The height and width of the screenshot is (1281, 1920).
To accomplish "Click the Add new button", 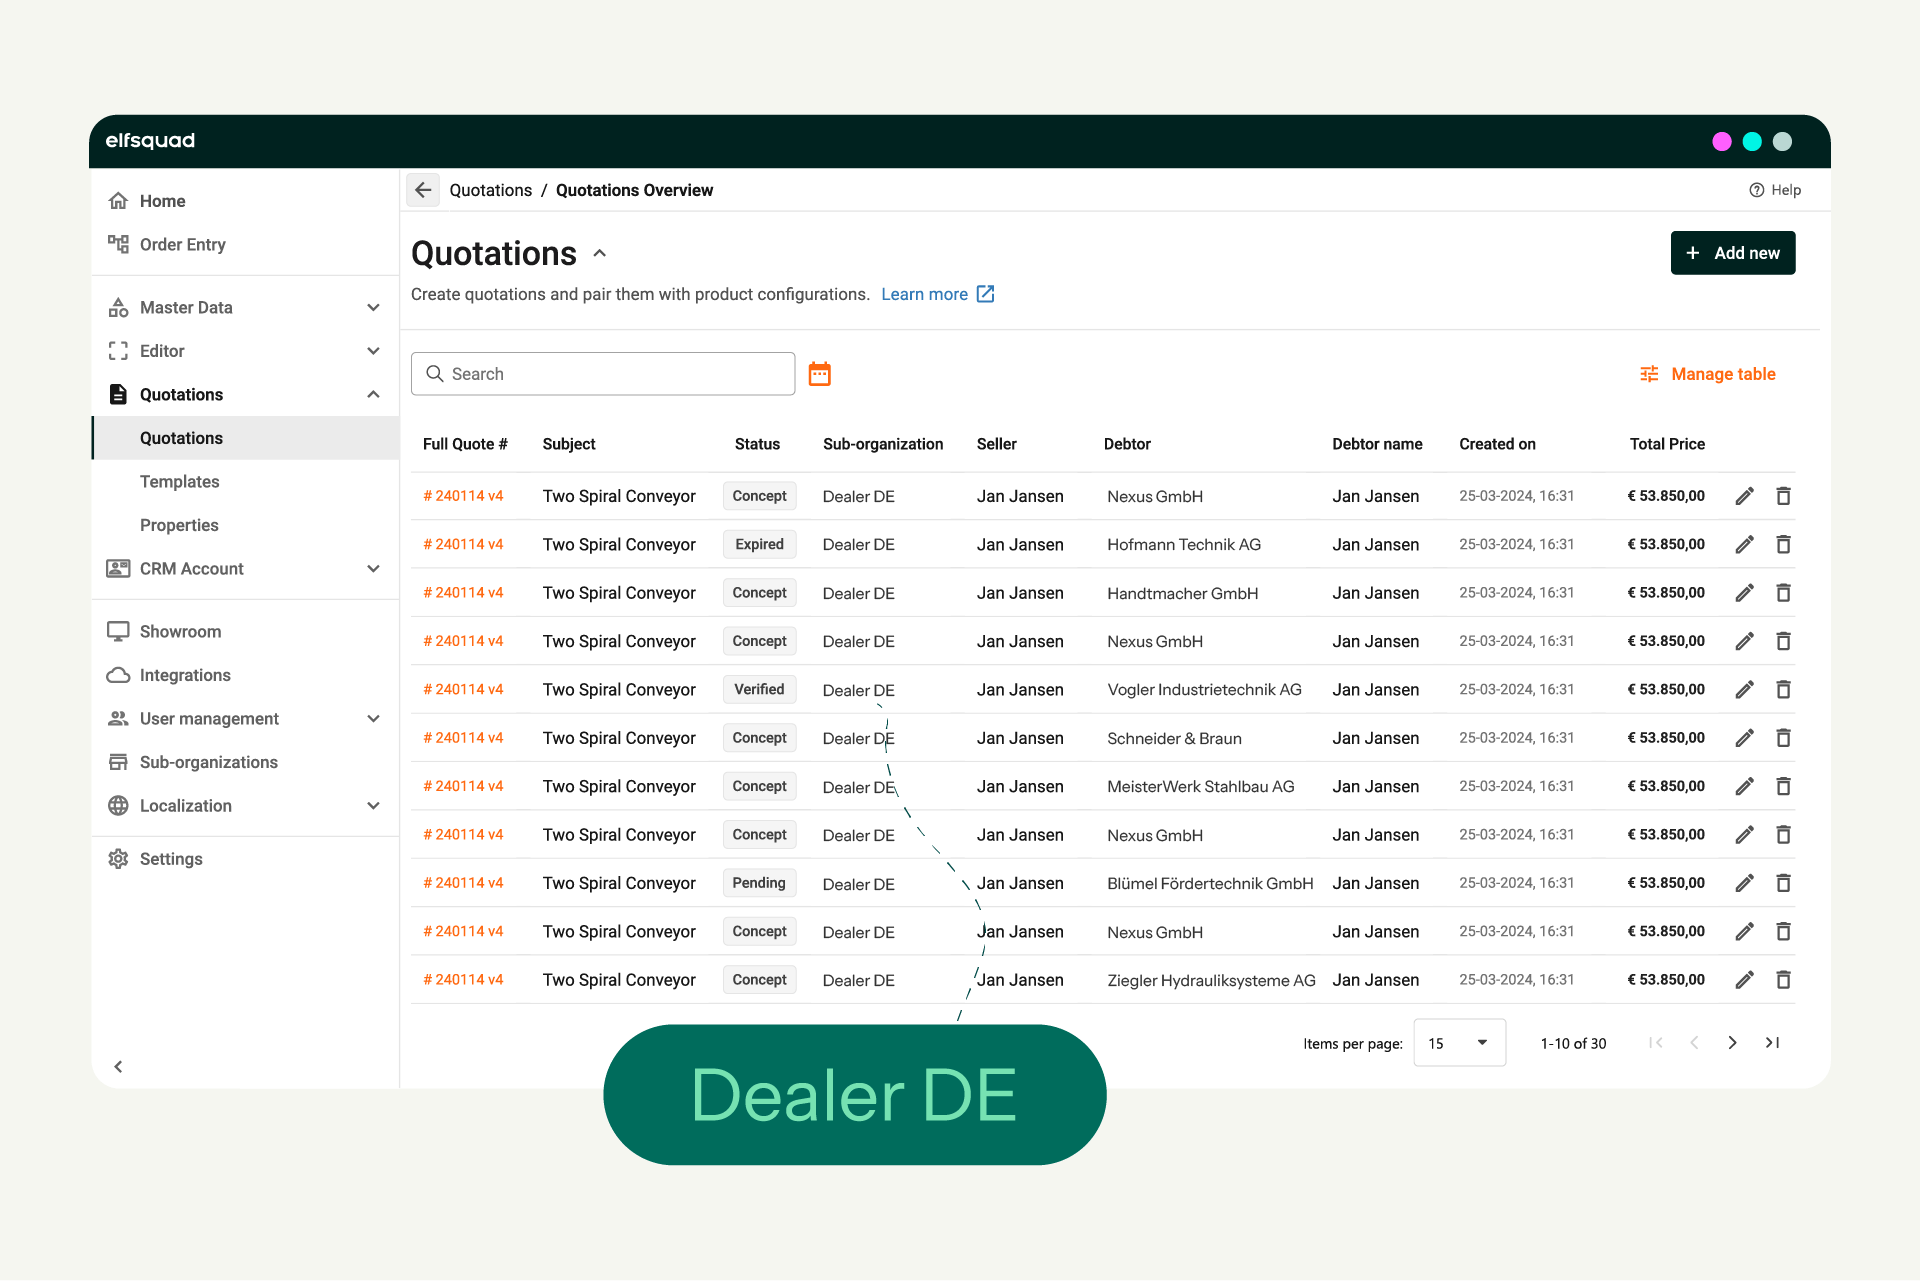I will tap(1733, 252).
